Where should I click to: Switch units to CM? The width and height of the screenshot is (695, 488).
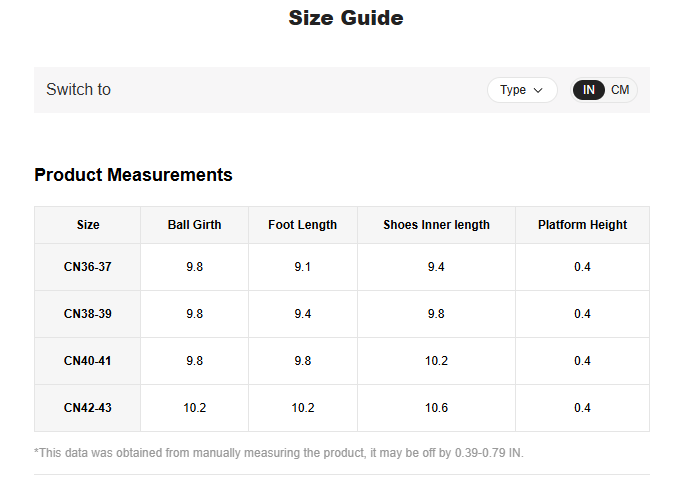(620, 90)
